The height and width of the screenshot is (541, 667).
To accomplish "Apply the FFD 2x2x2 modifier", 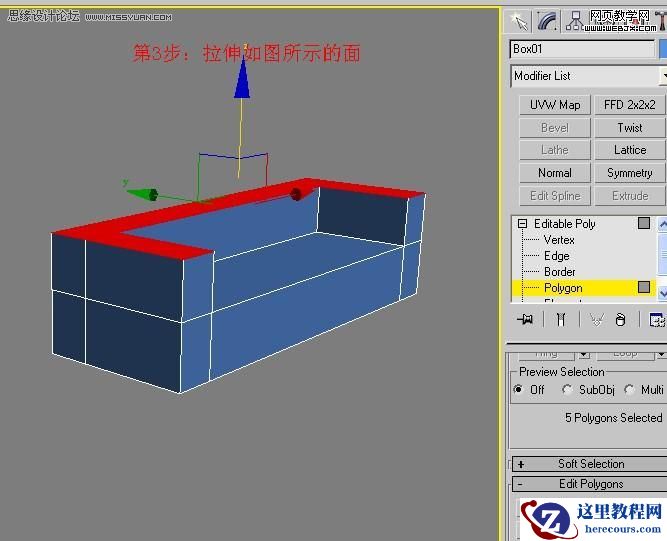I will [630, 105].
